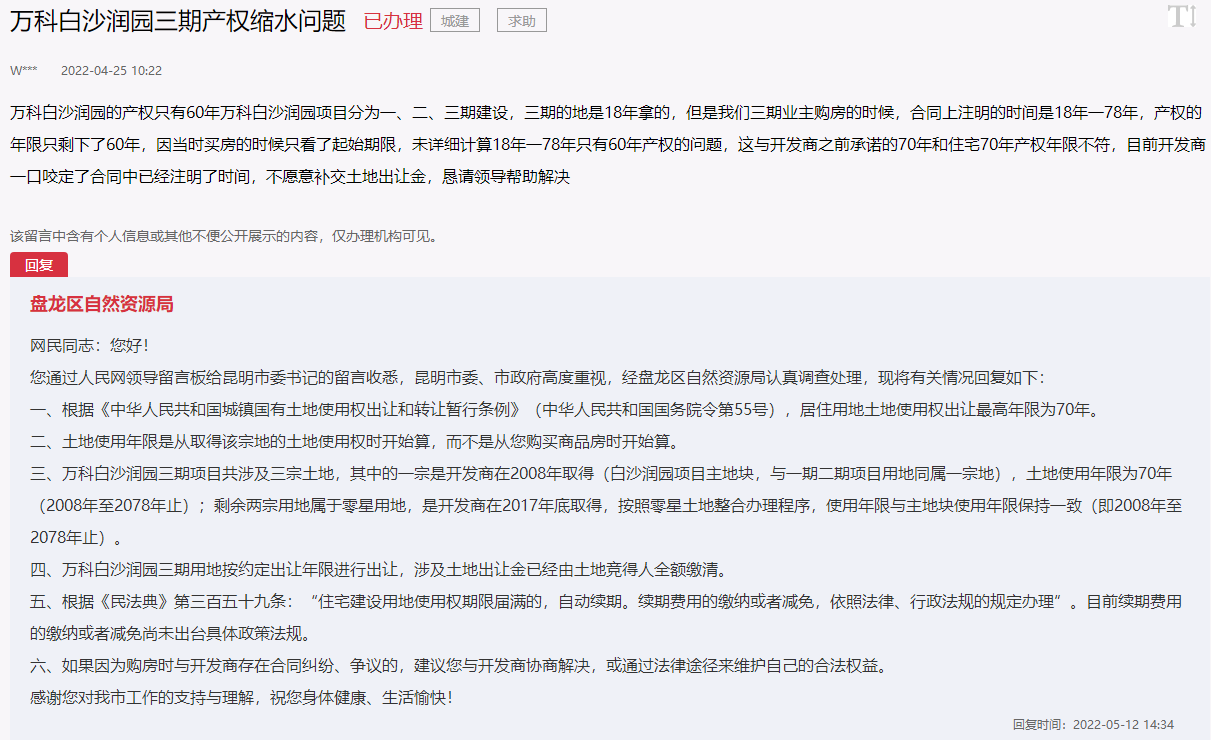Select the 求助 type tag
The width and height of the screenshot is (1211, 740).
pos(521,21)
